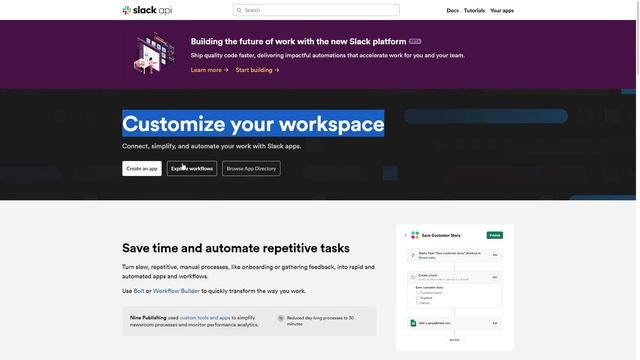Viewport: 640px width, 360px height.
Task: Click the Connect, simplify, and automate subtitle
Action: point(211,146)
